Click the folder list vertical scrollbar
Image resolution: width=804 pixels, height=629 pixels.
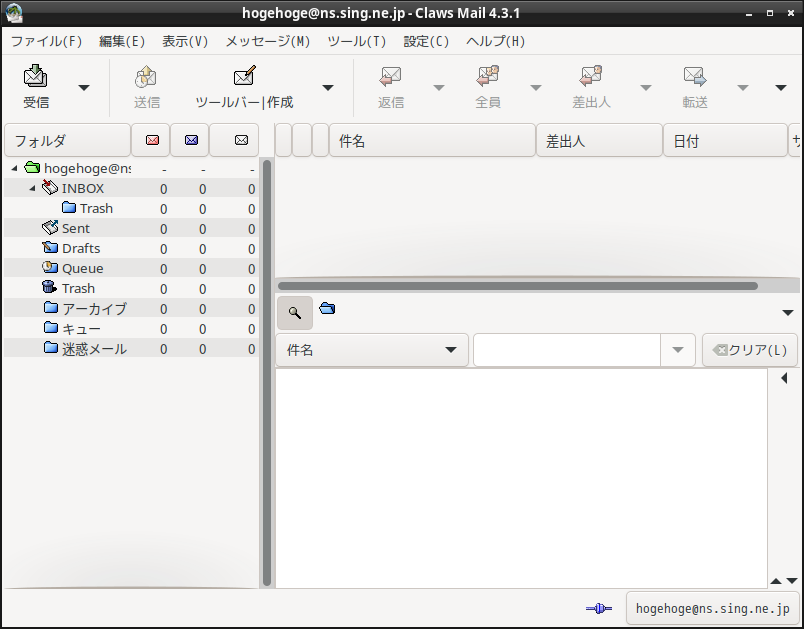(267, 373)
